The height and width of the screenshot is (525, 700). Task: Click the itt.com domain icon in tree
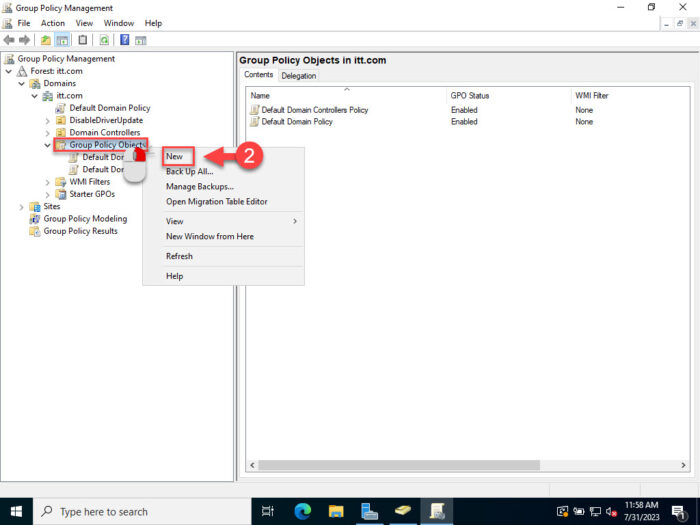tap(48, 96)
